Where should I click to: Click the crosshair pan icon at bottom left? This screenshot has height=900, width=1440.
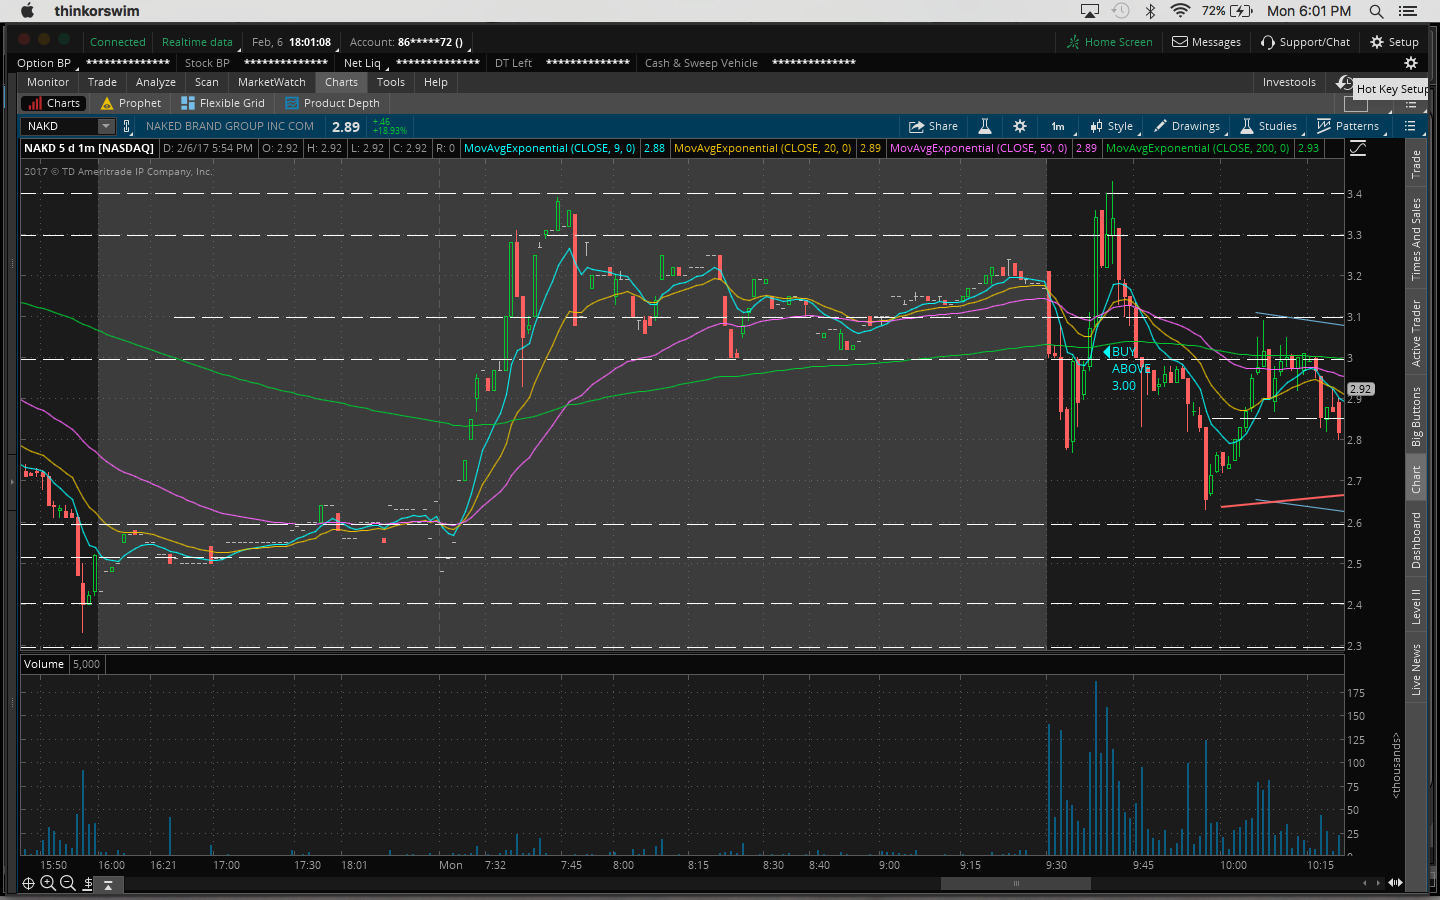(x=28, y=883)
